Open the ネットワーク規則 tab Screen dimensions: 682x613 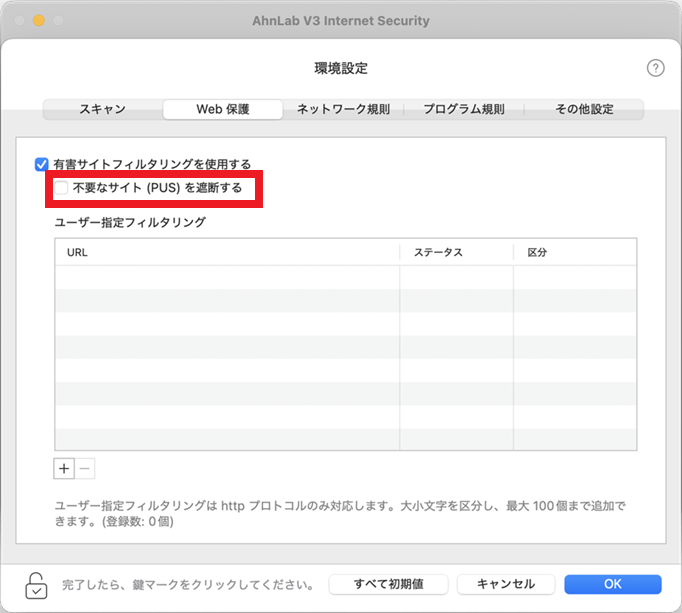(343, 109)
